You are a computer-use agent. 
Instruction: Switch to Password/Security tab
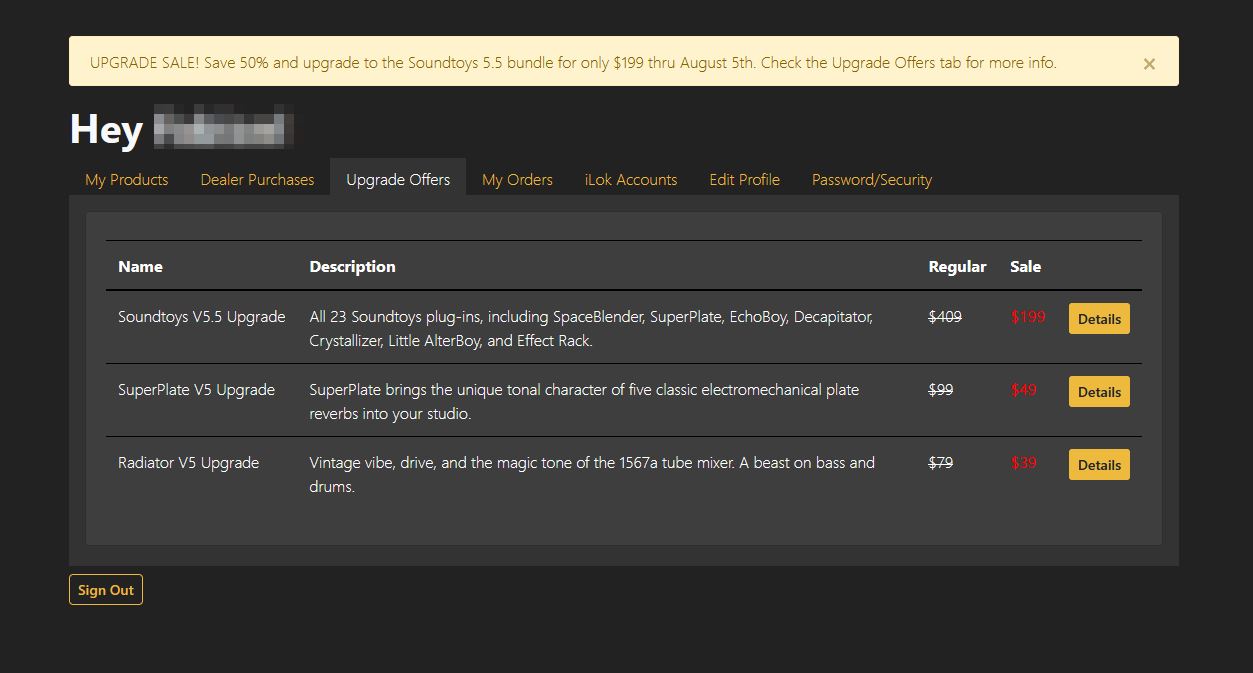coord(872,180)
